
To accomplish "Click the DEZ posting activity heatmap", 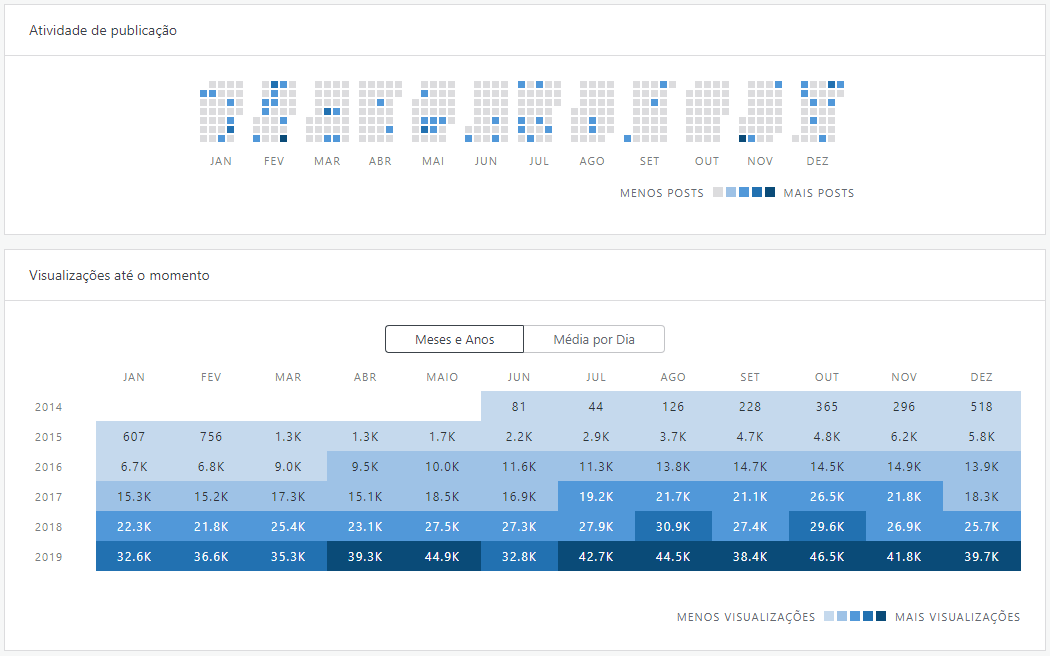I will (x=817, y=111).
